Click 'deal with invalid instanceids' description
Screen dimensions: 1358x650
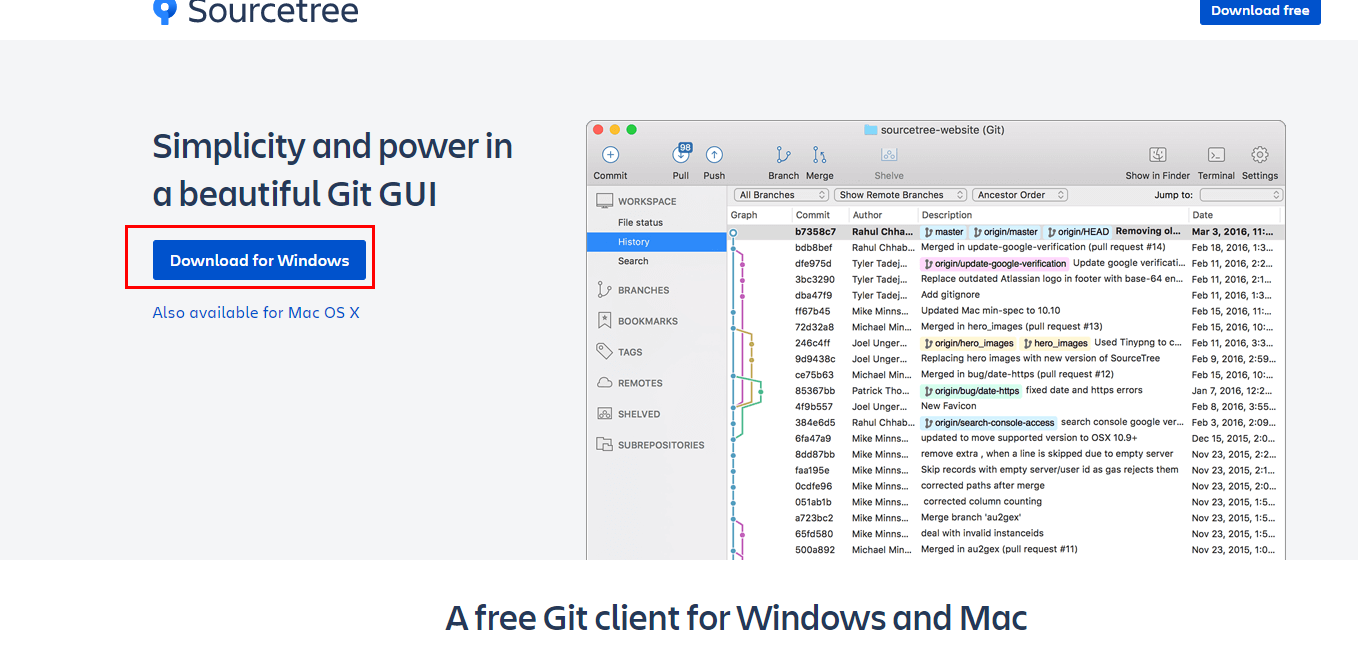[983, 534]
